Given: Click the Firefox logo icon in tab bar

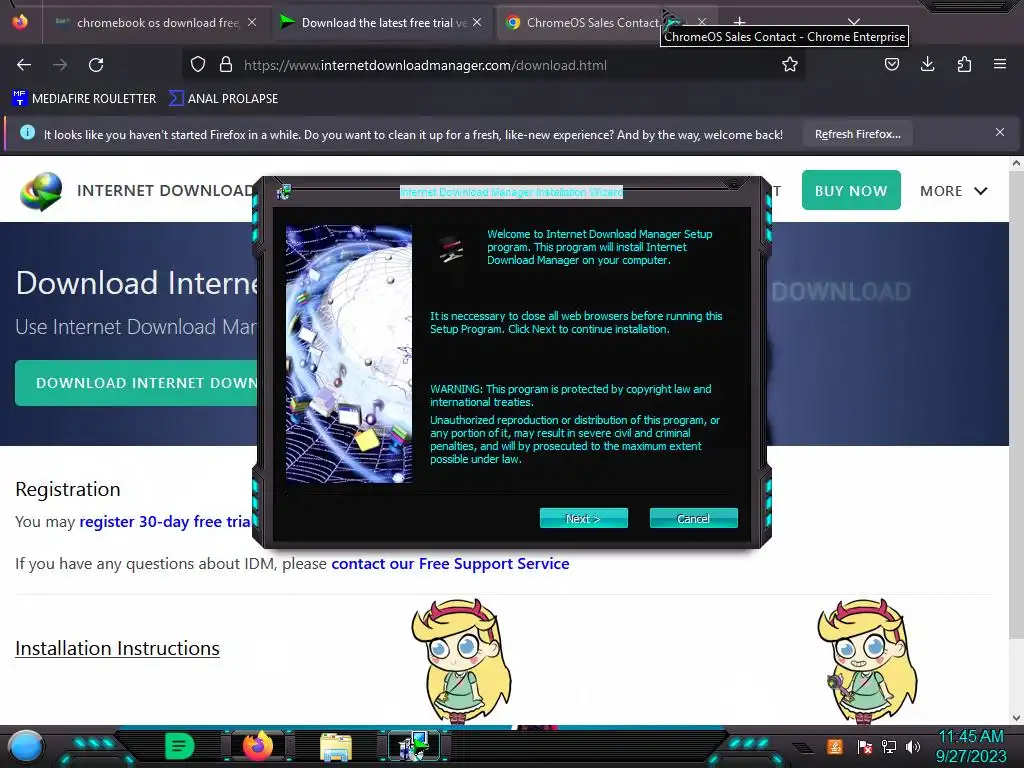Looking at the screenshot, I should tap(20, 22).
